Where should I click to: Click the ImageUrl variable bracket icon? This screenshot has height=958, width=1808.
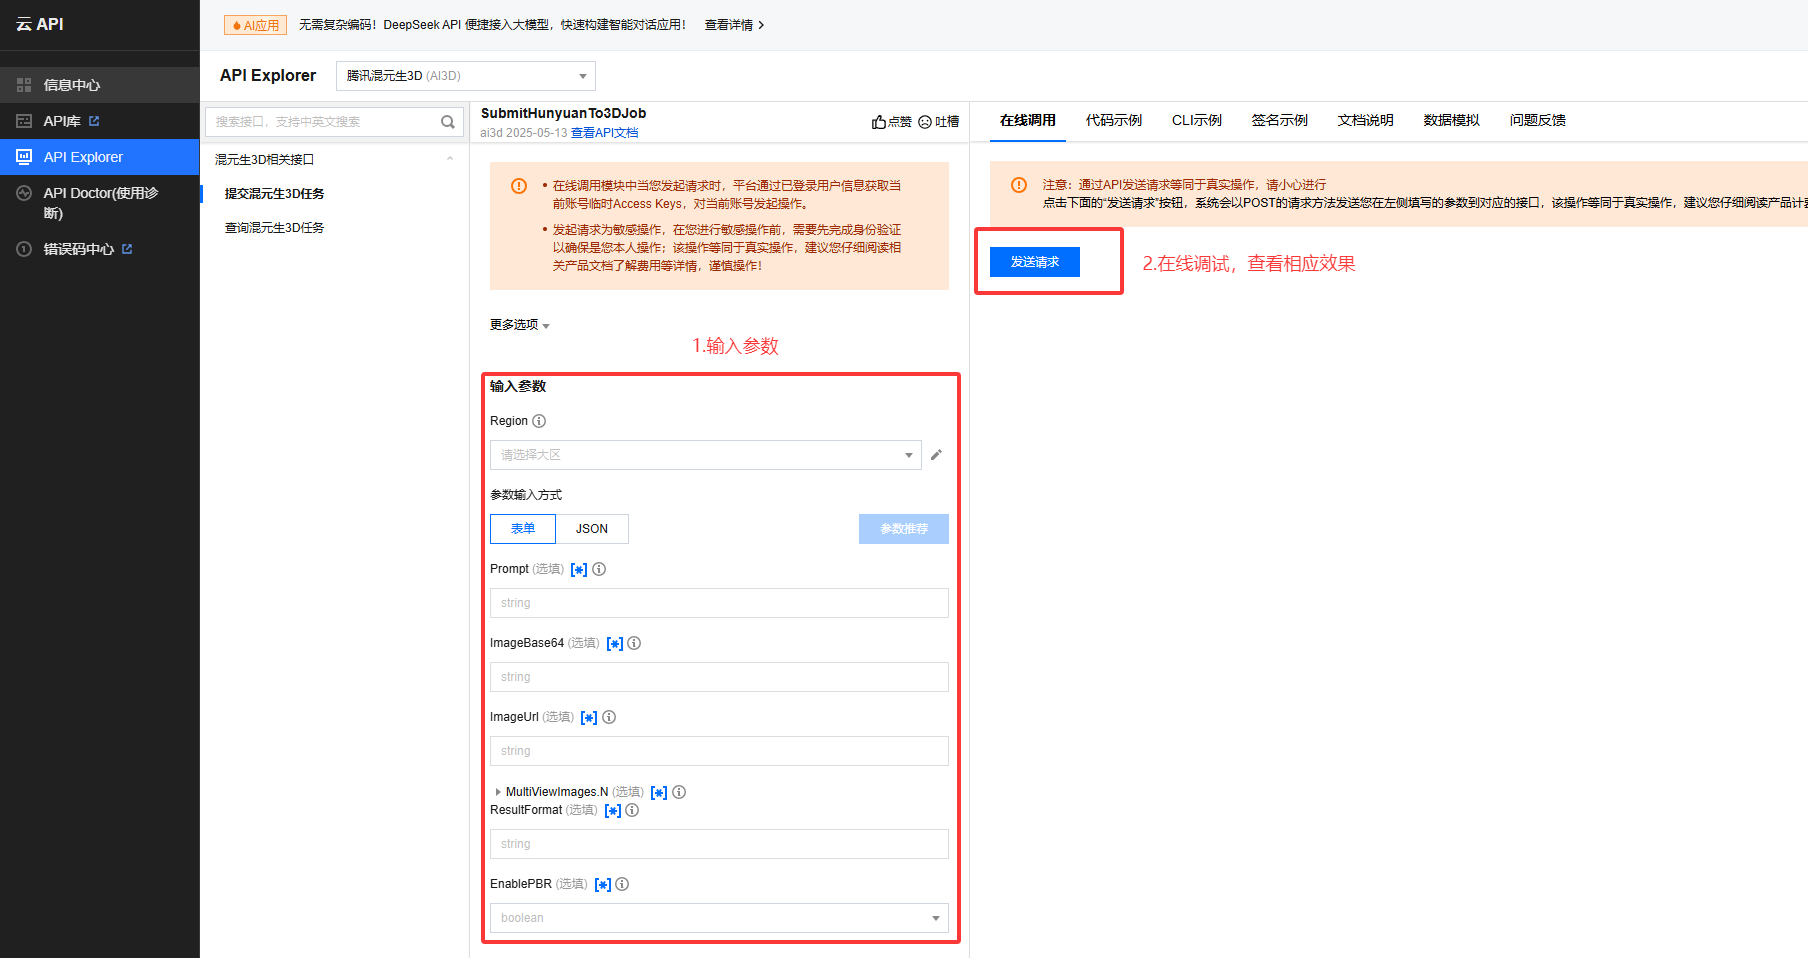pos(589,718)
